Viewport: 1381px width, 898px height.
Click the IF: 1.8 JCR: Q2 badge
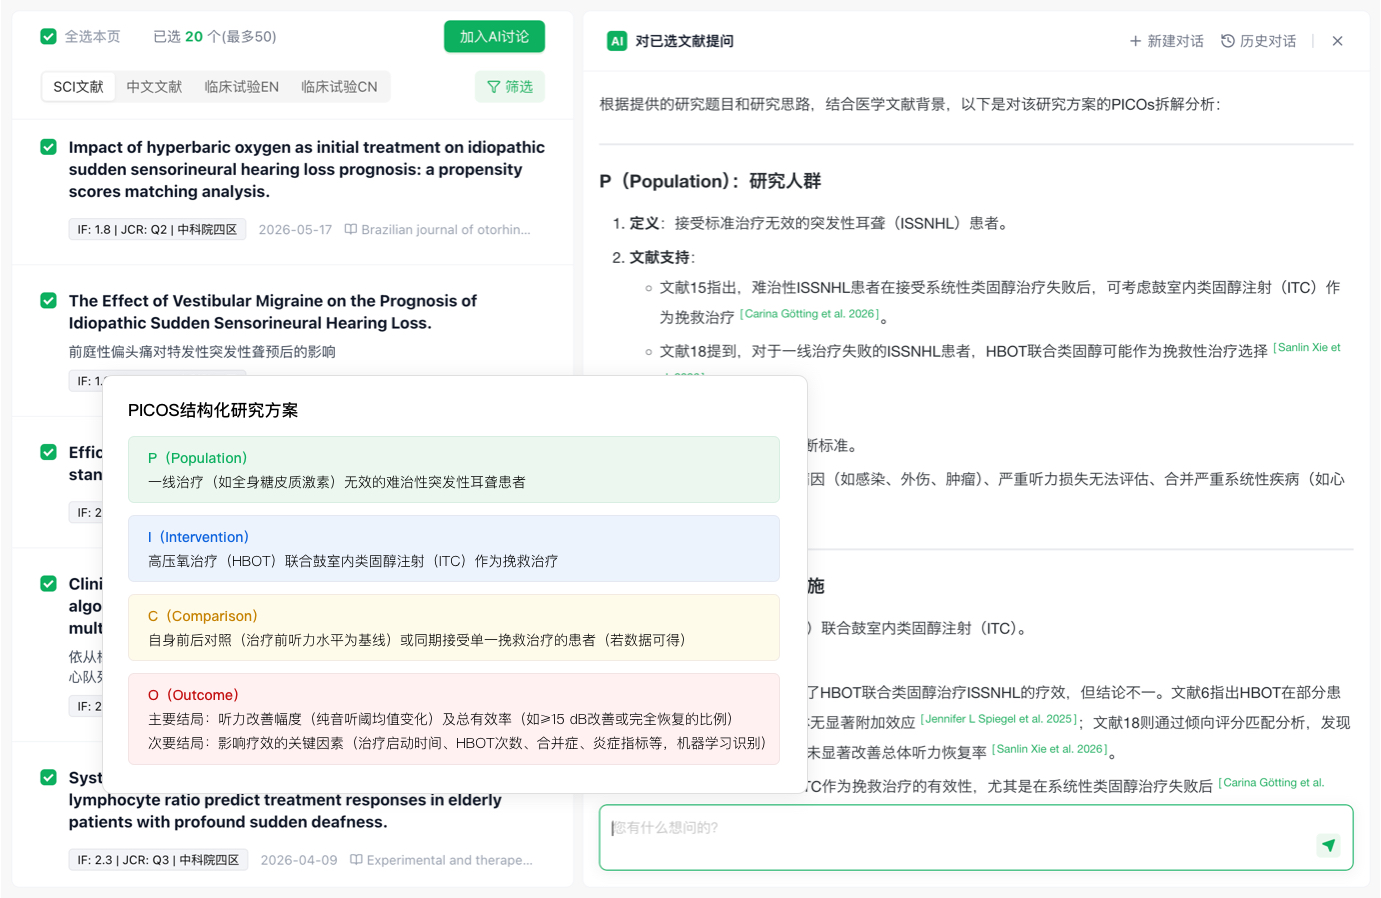(x=157, y=230)
